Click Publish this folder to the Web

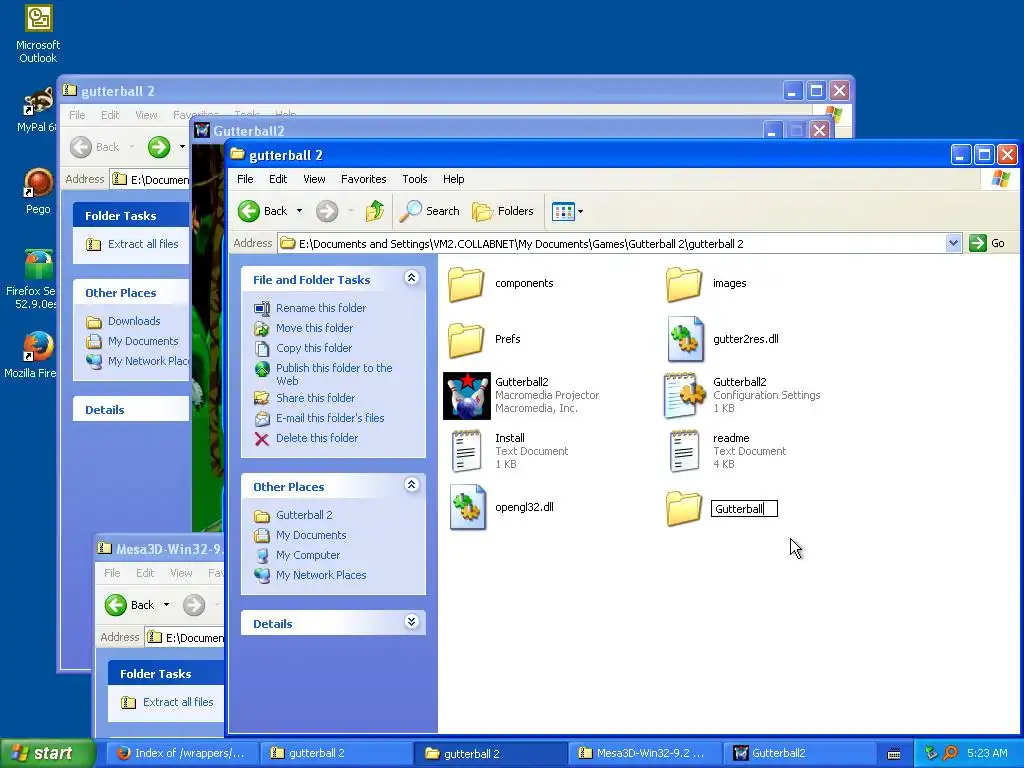tap(334, 374)
